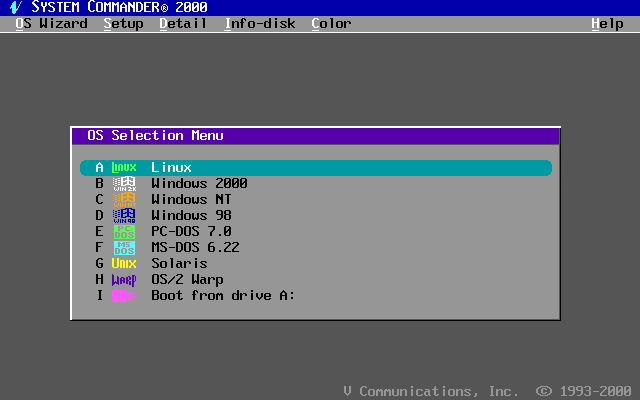
Task: Open the Color menu
Action: tap(331, 23)
